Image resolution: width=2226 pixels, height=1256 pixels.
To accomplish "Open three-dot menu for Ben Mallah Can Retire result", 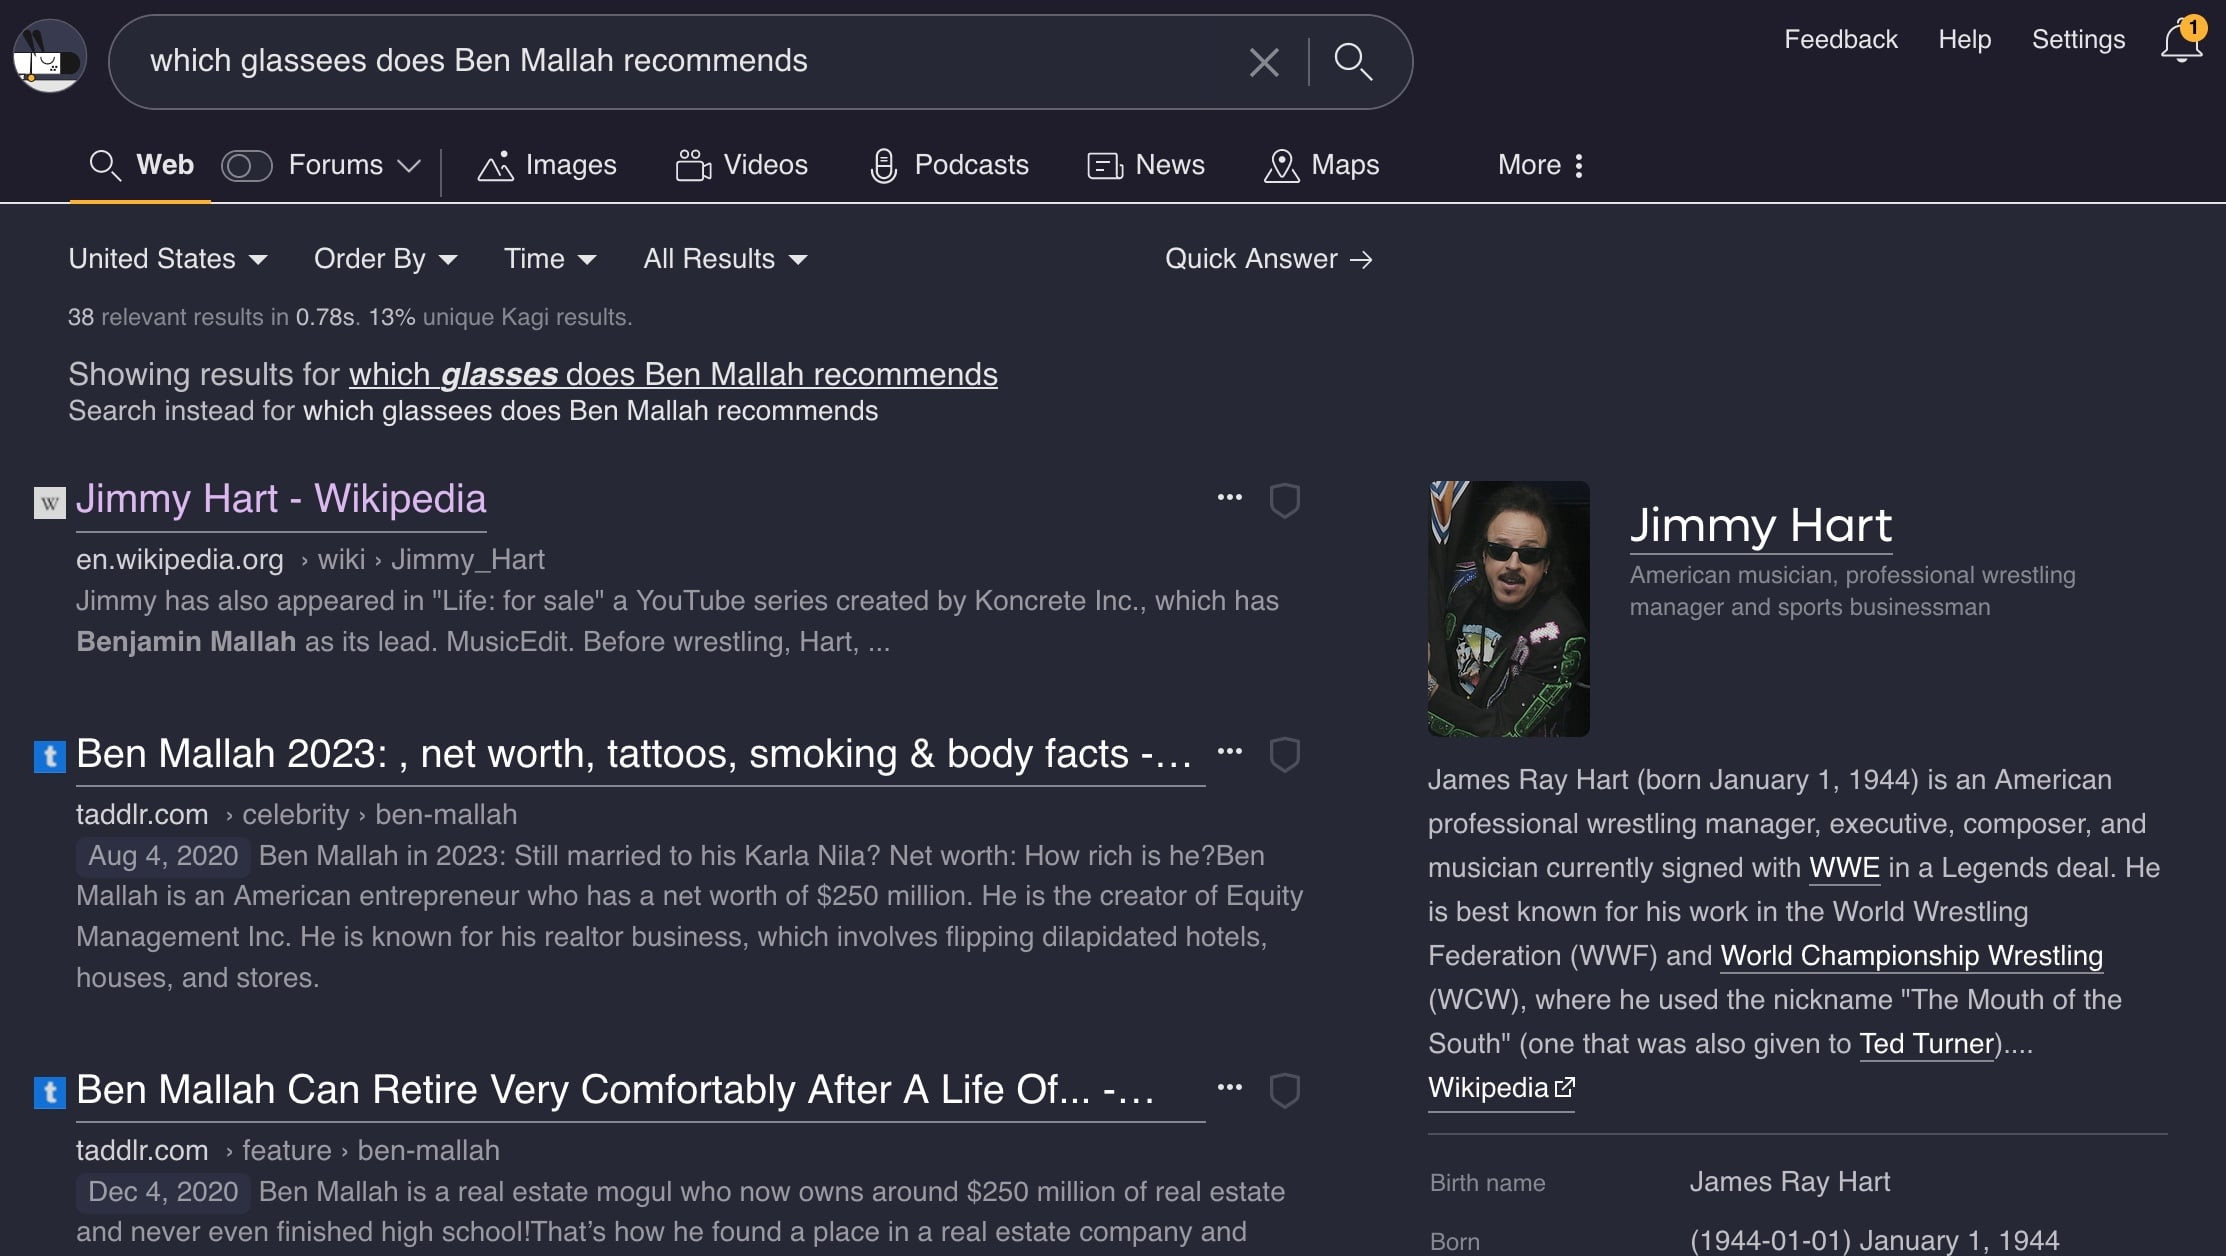I will [1229, 1087].
